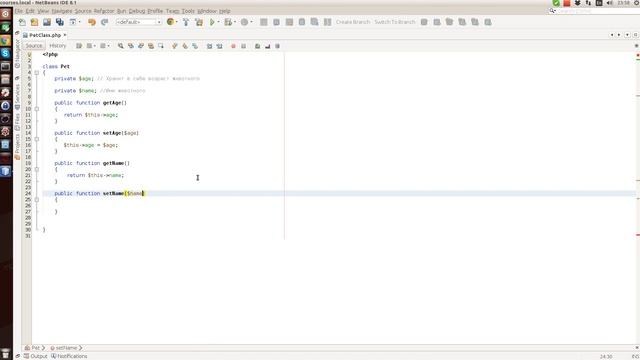
Task: Open the Output panel
Action: point(36,356)
